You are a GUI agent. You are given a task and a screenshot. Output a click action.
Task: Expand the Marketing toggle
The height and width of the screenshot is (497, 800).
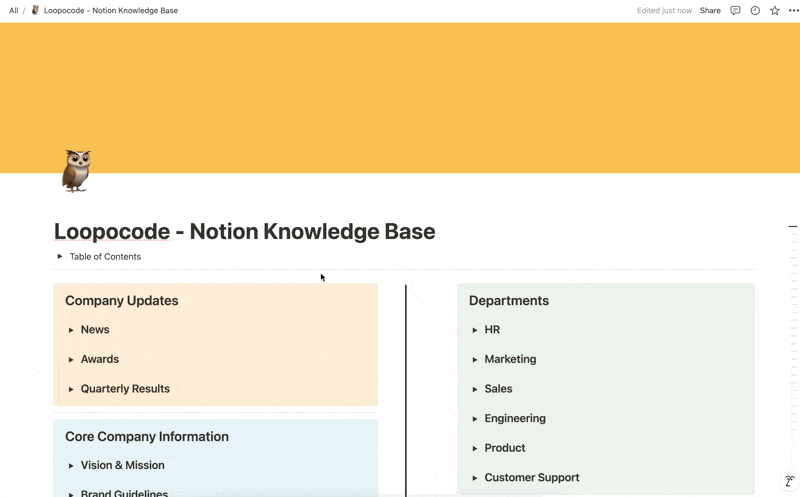474,360
